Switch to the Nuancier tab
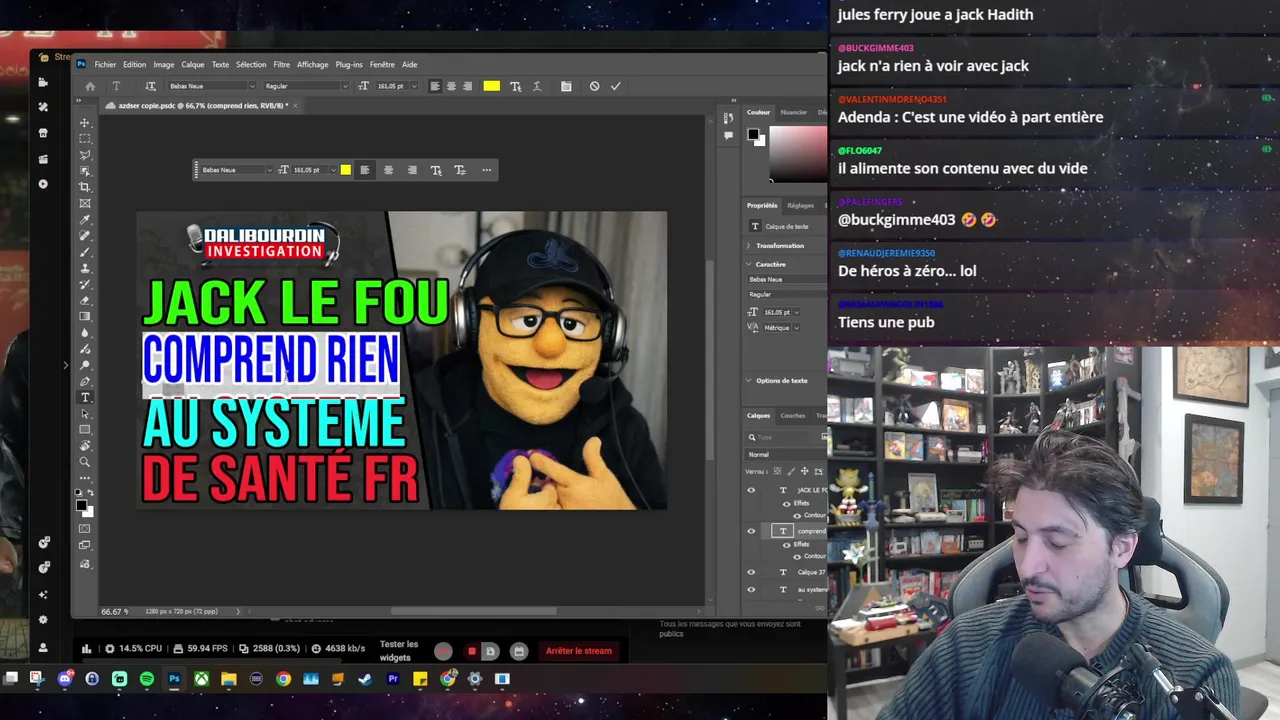The image size is (1280, 720). pos(794,112)
